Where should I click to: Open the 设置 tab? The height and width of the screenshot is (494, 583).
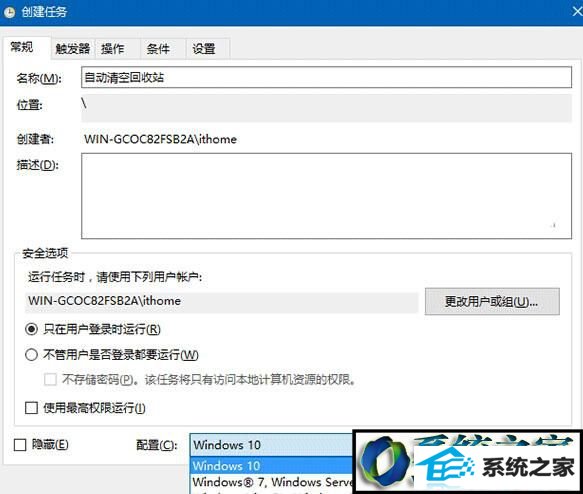click(x=208, y=49)
